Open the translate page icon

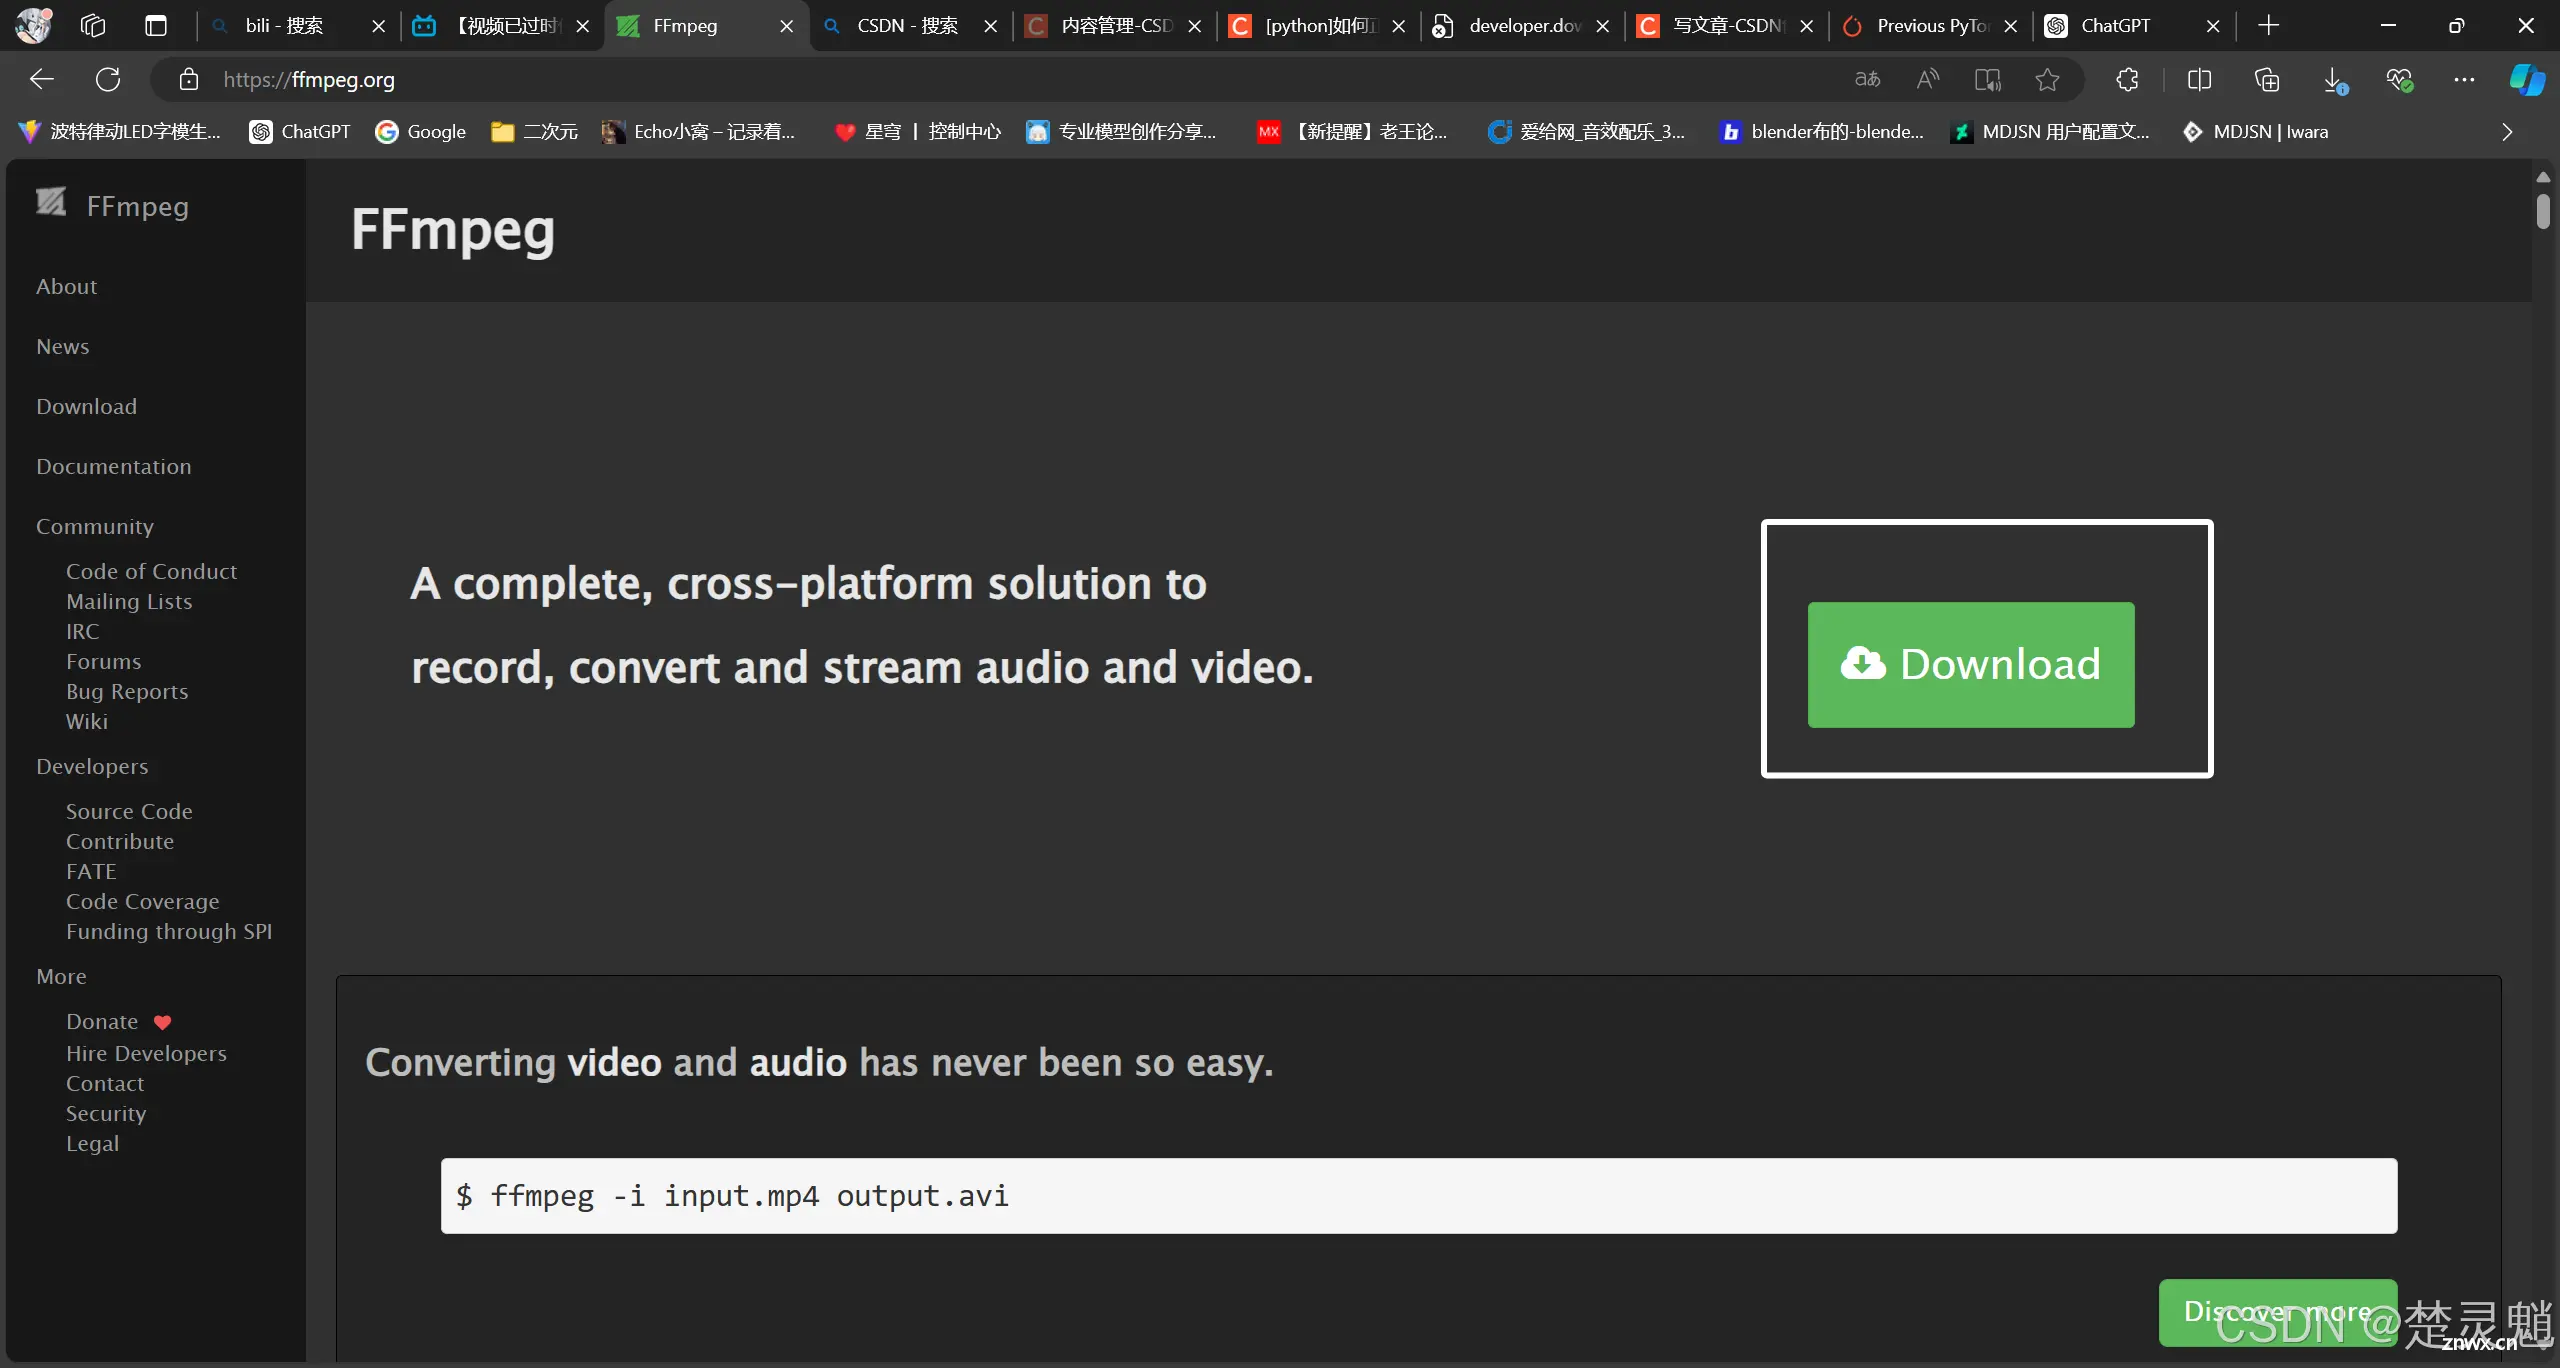1867,79
